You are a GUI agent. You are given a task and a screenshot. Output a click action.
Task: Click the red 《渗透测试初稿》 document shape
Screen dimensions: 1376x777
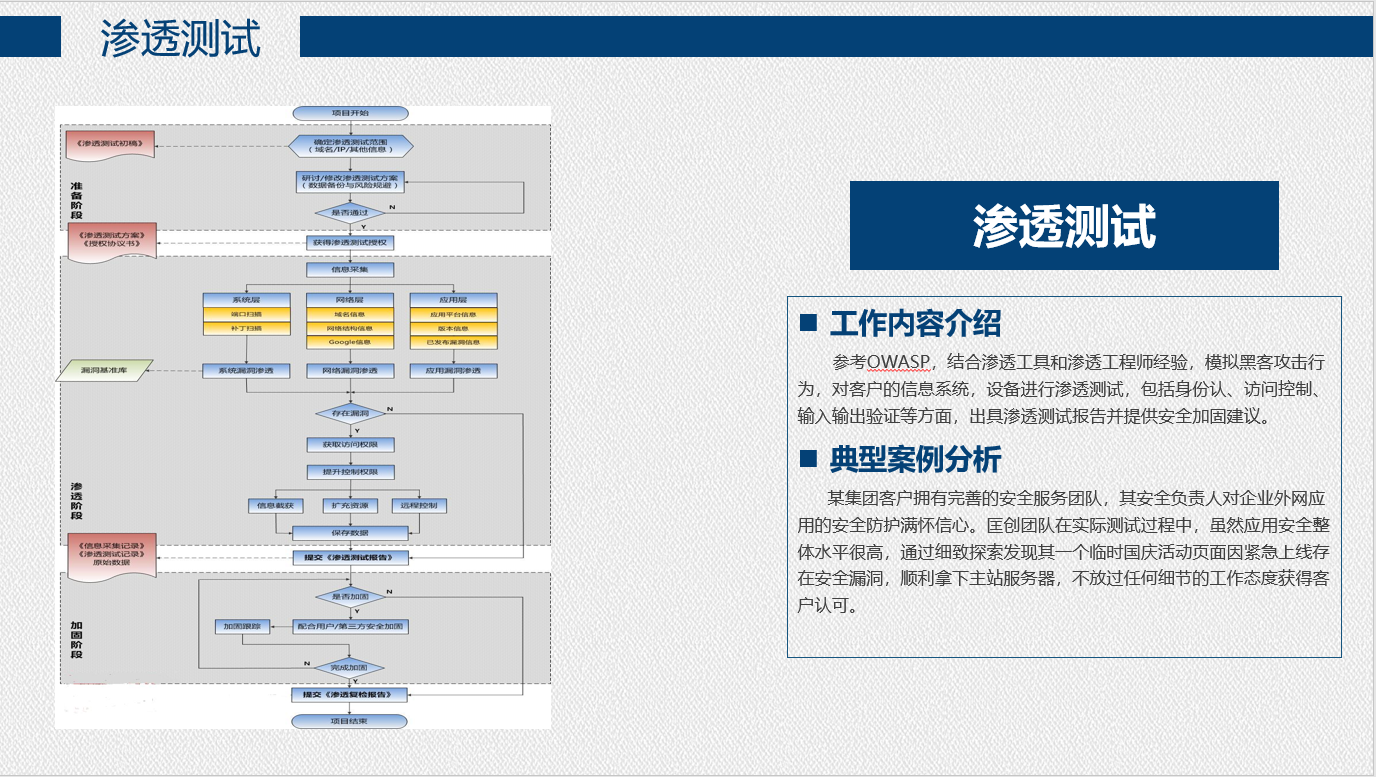[x=110, y=145]
